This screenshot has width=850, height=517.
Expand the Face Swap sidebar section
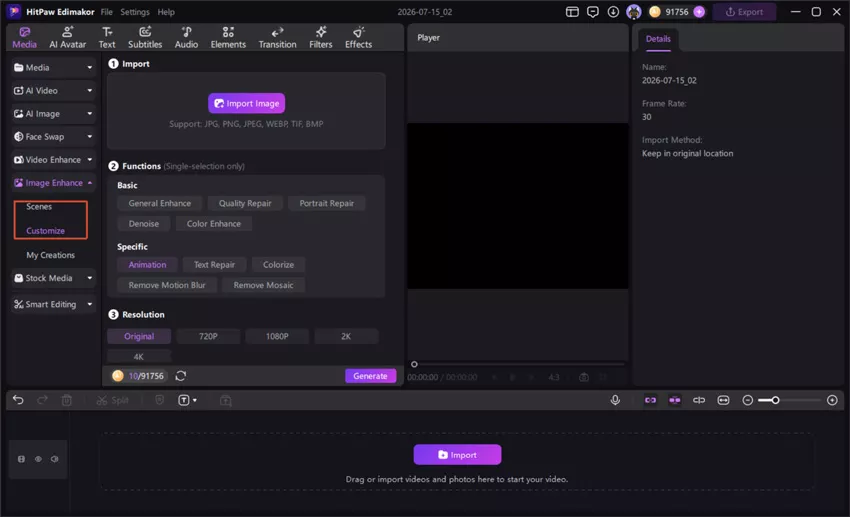click(53, 137)
